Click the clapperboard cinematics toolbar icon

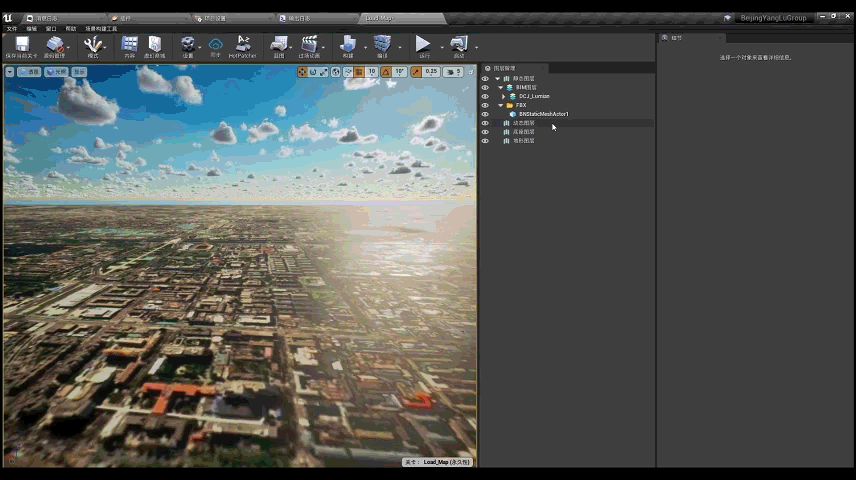(x=310, y=45)
